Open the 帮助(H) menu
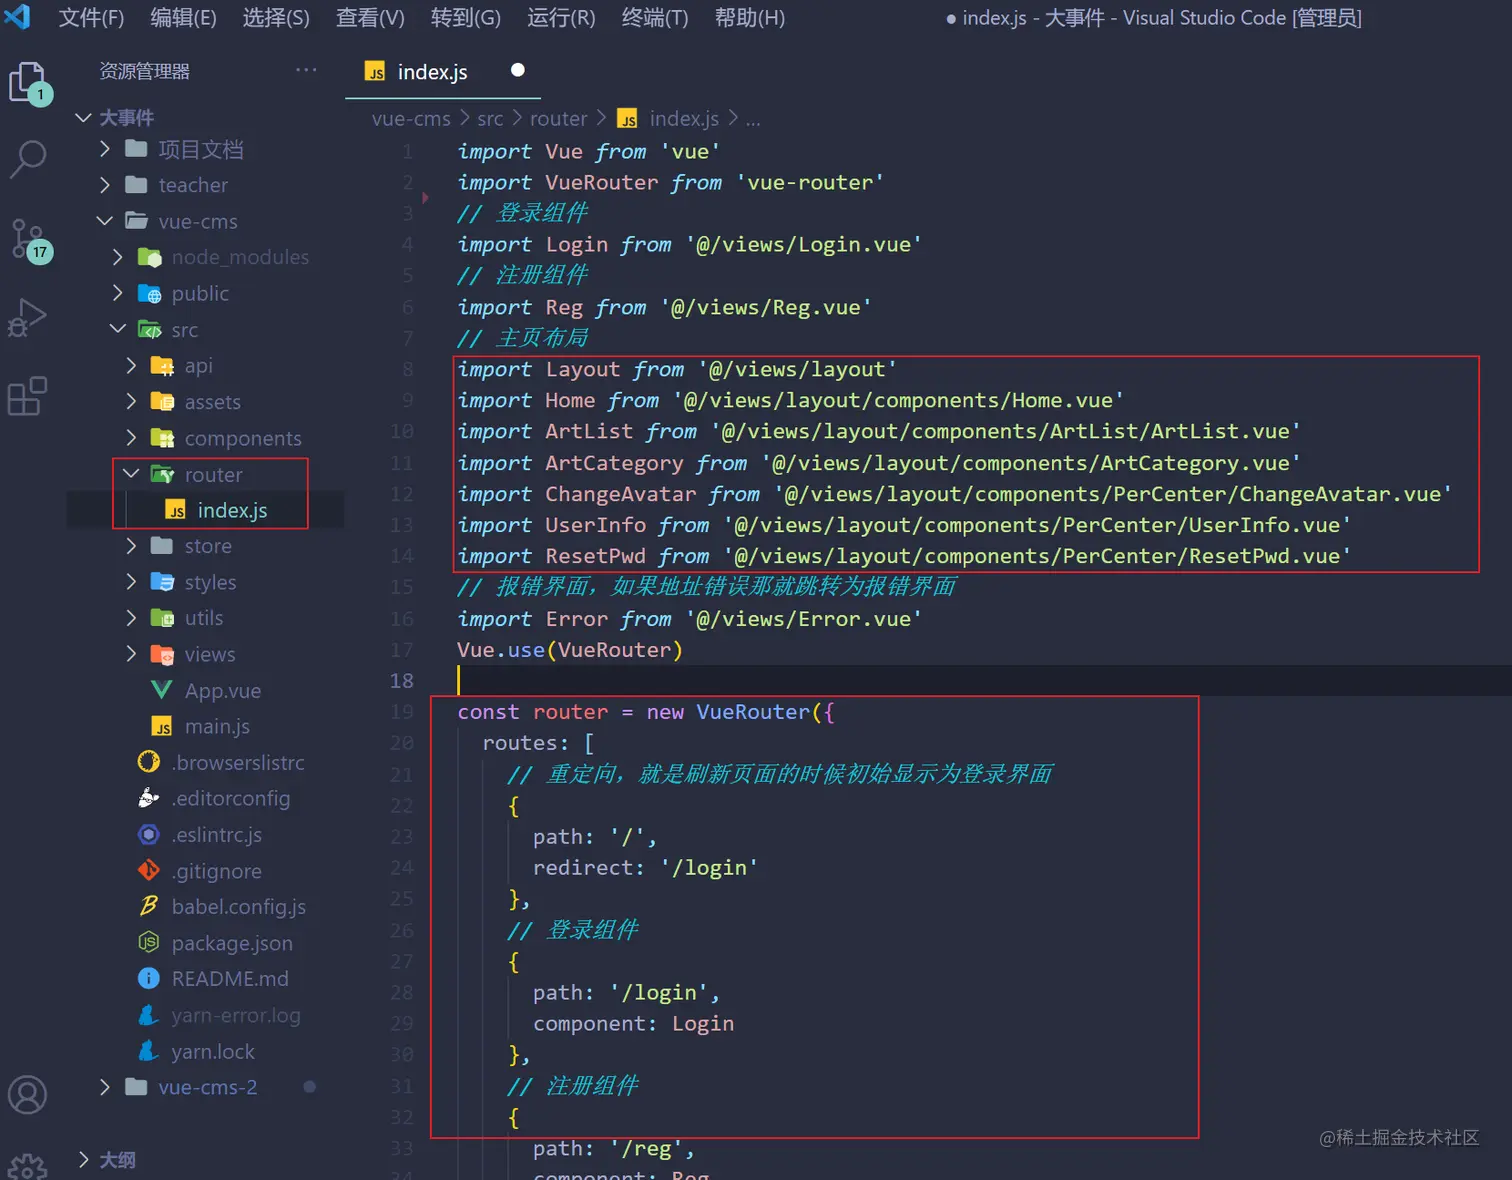Image resolution: width=1512 pixels, height=1180 pixels. pos(750,18)
